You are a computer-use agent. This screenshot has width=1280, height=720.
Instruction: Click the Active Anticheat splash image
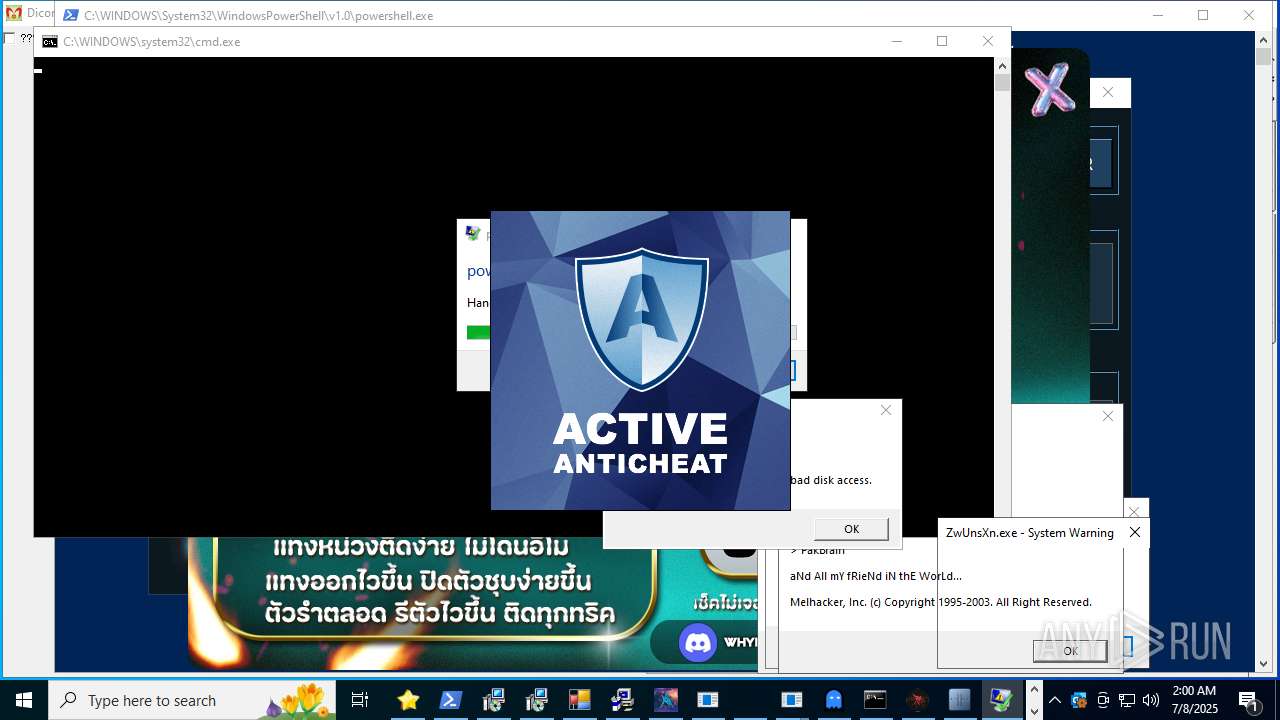(x=640, y=360)
